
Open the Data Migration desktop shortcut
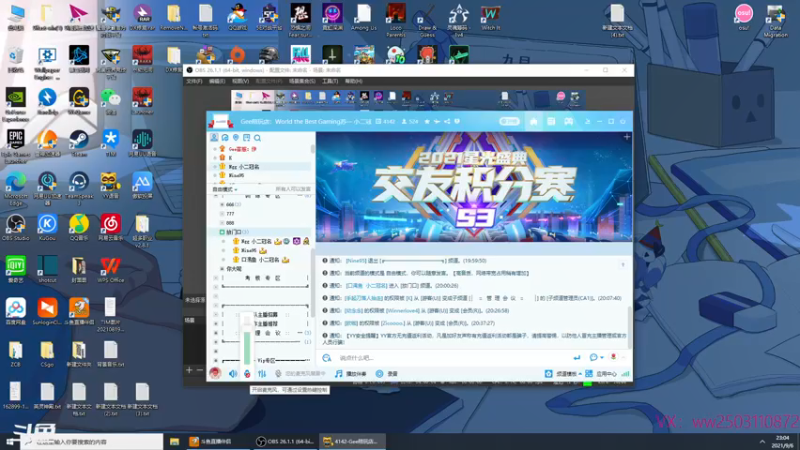[x=775, y=21]
